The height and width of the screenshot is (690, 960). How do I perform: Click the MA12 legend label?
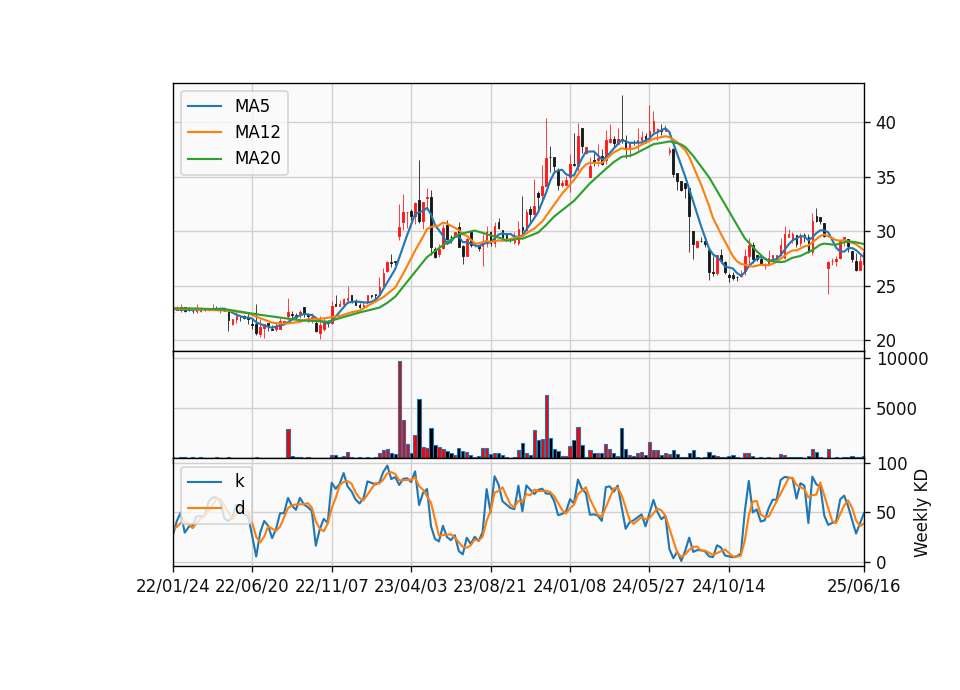point(257,132)
